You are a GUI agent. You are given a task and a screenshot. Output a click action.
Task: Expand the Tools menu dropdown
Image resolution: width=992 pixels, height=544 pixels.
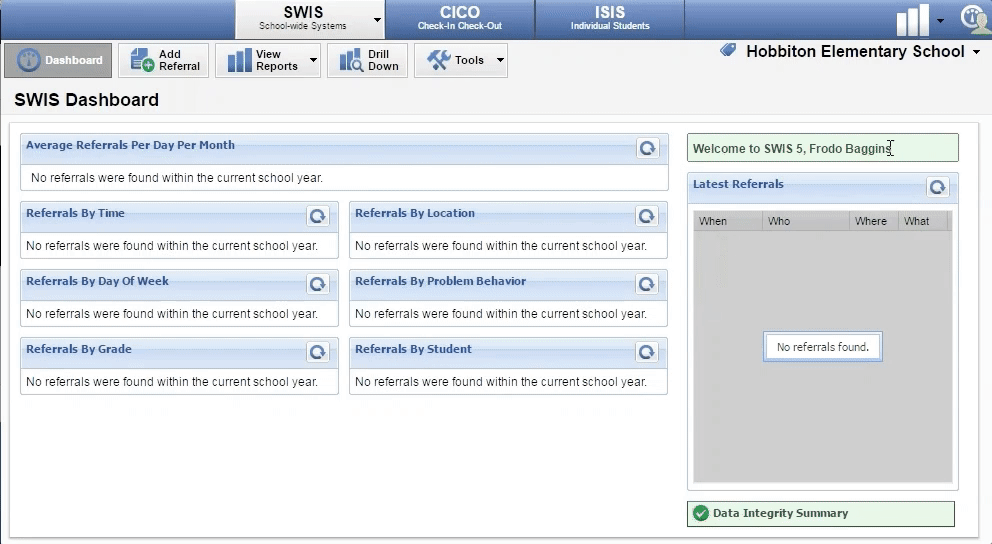(500, 60)
